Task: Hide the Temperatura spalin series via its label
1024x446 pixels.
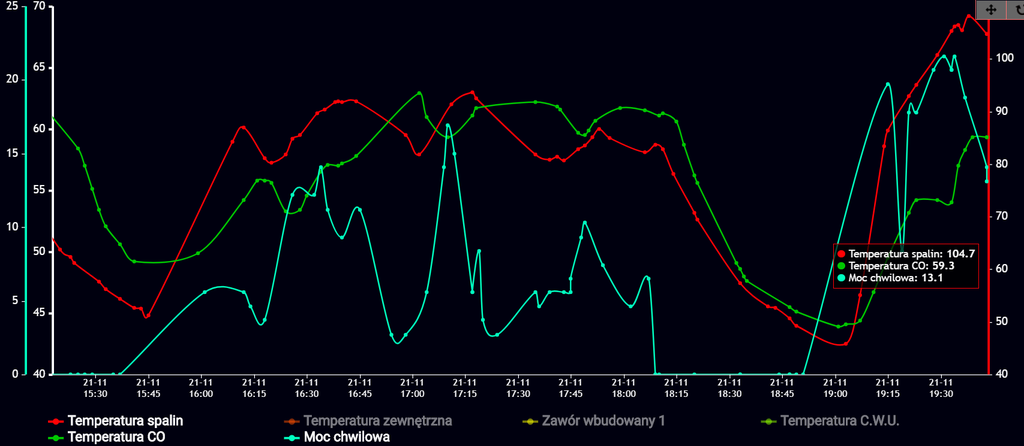Action: [x=125, y=421]
